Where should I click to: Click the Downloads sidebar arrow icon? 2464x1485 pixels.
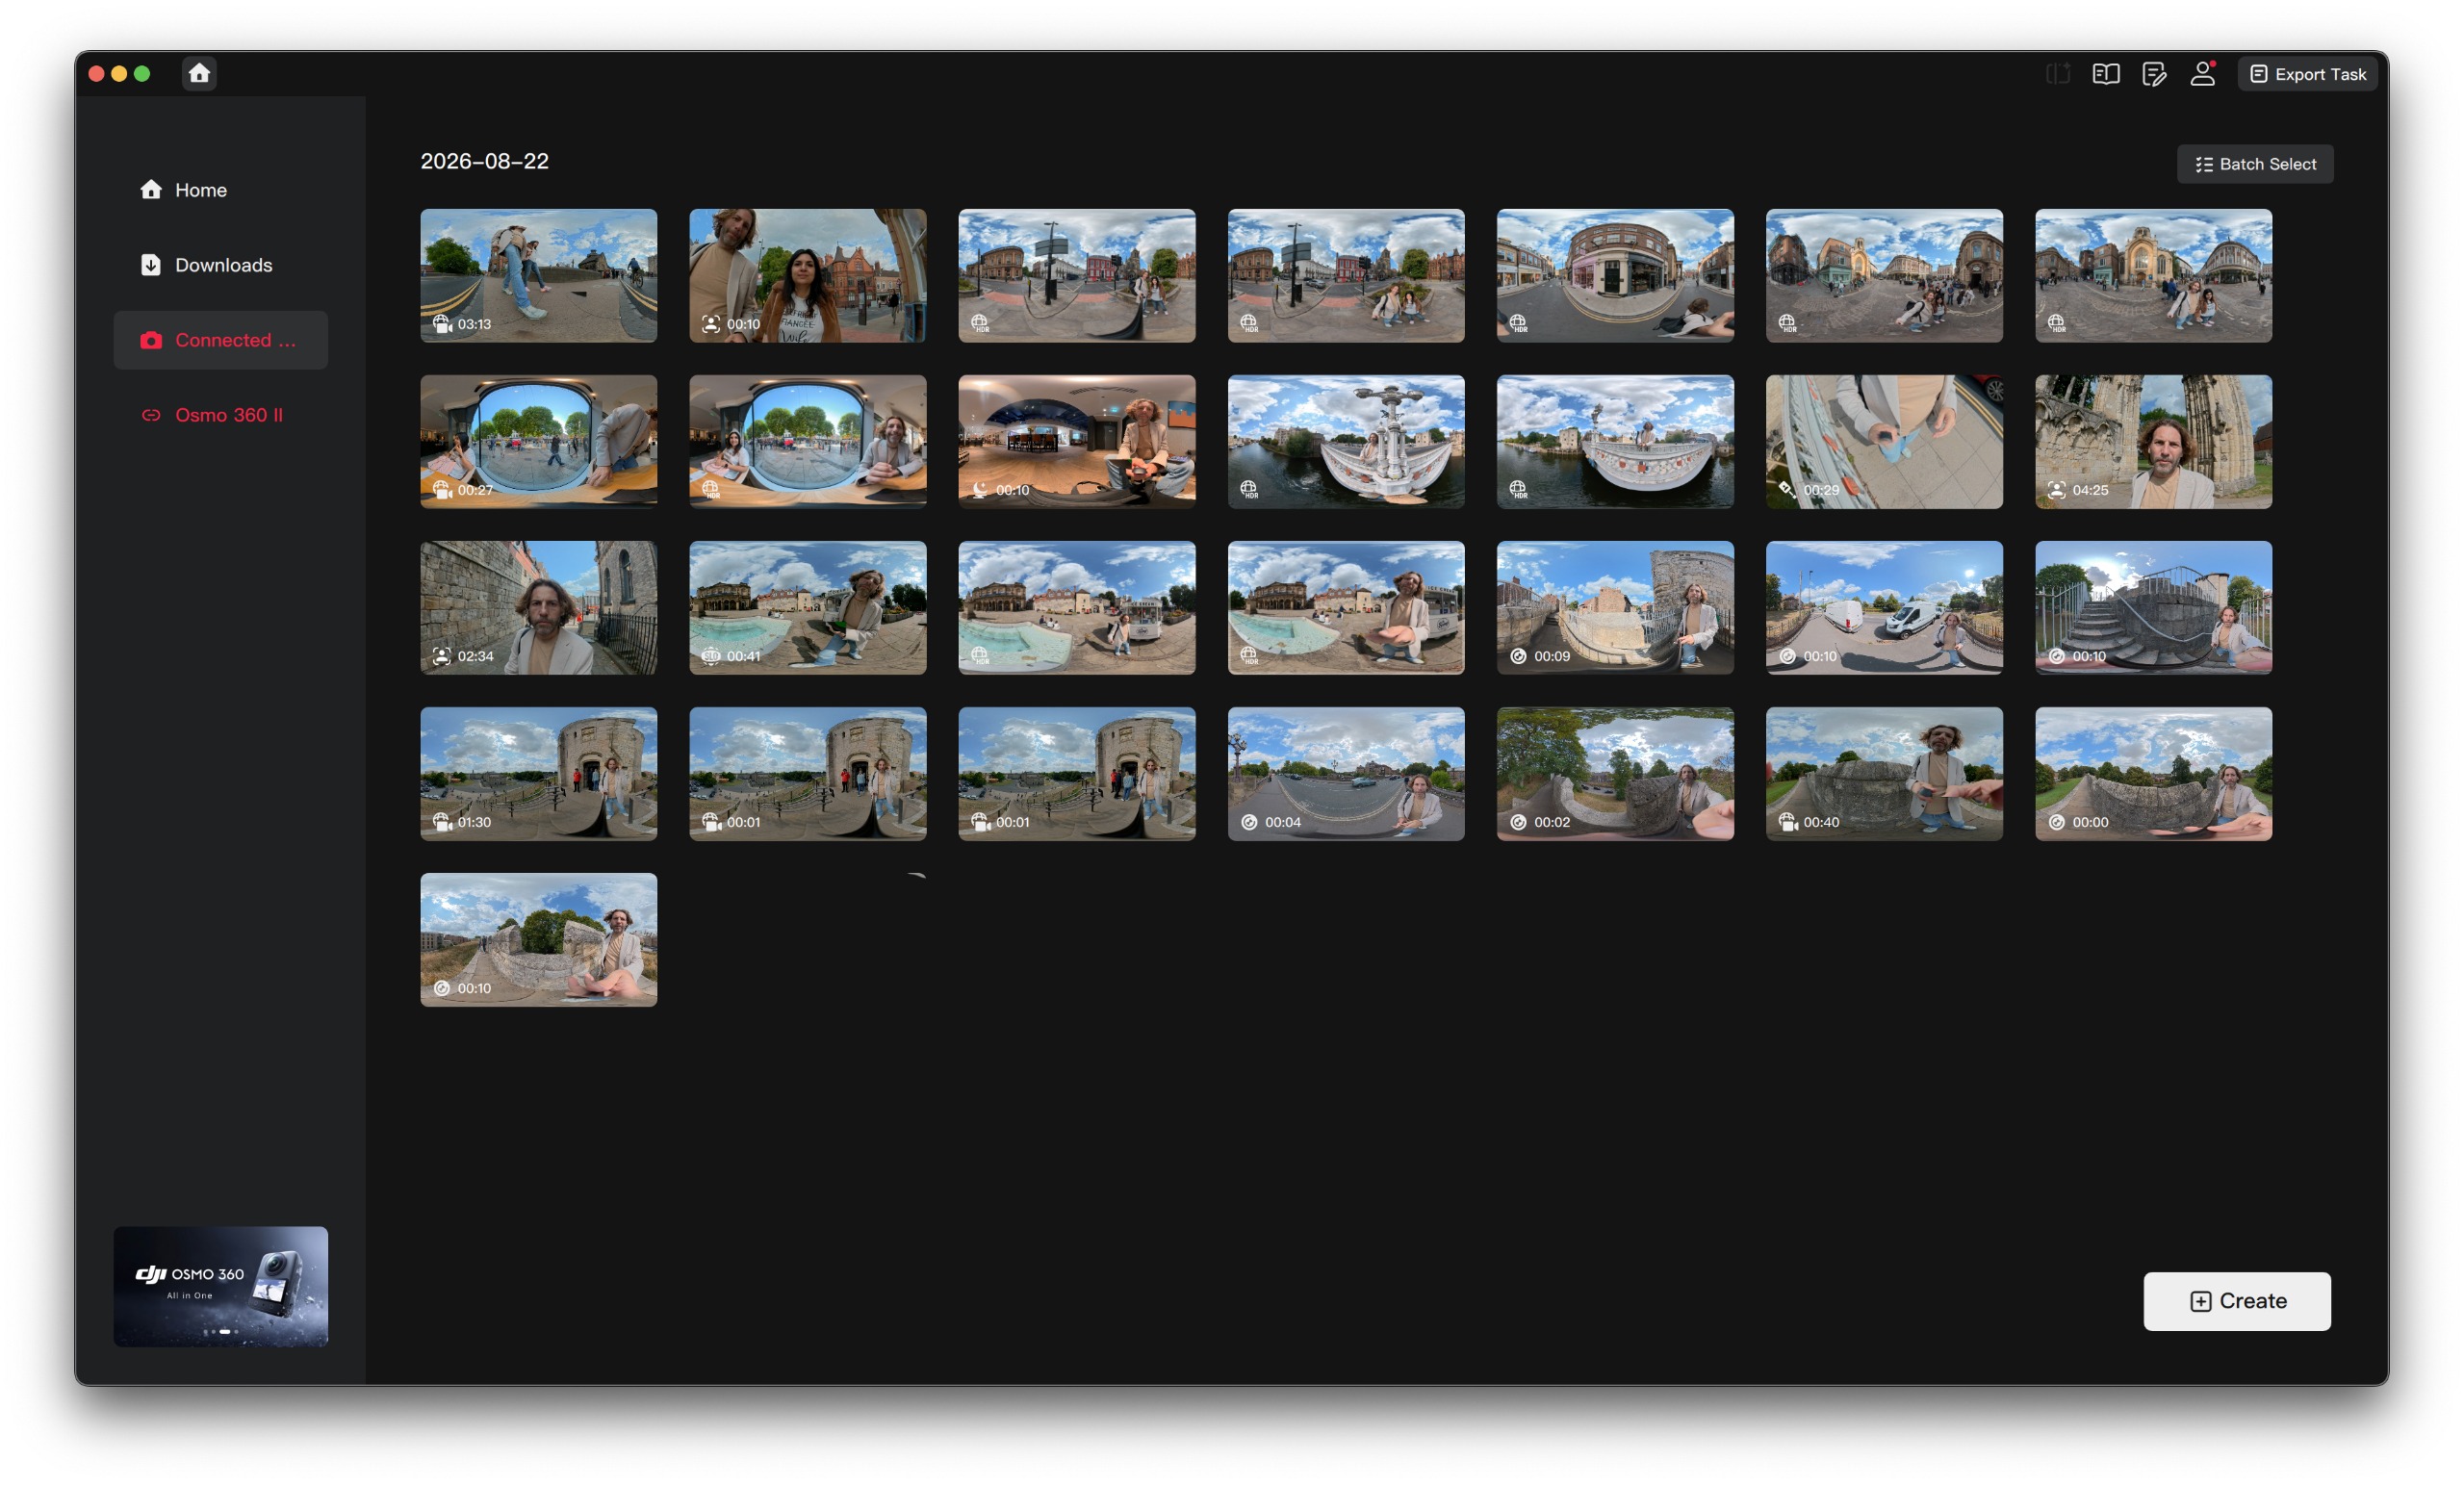click(151, 264)
